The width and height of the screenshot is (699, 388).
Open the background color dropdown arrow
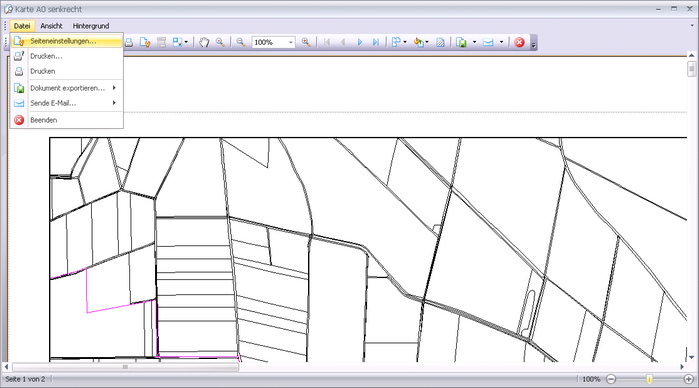[427, 42]
